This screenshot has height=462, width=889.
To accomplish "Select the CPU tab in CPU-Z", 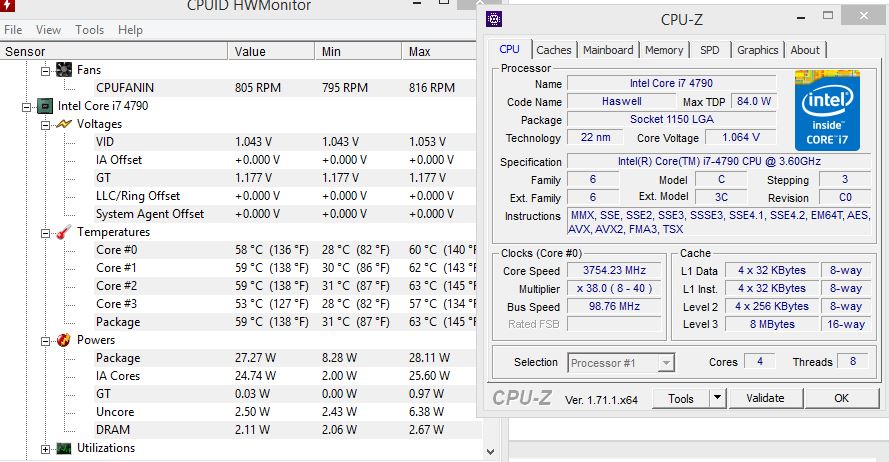I will pos(509,49).
